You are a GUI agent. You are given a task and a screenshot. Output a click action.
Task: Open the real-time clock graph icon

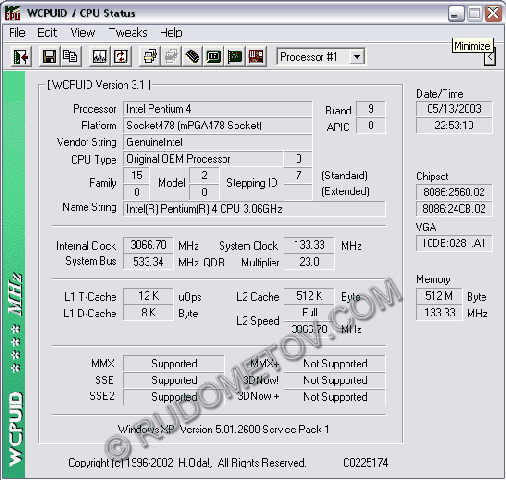[x=100, y=57]
